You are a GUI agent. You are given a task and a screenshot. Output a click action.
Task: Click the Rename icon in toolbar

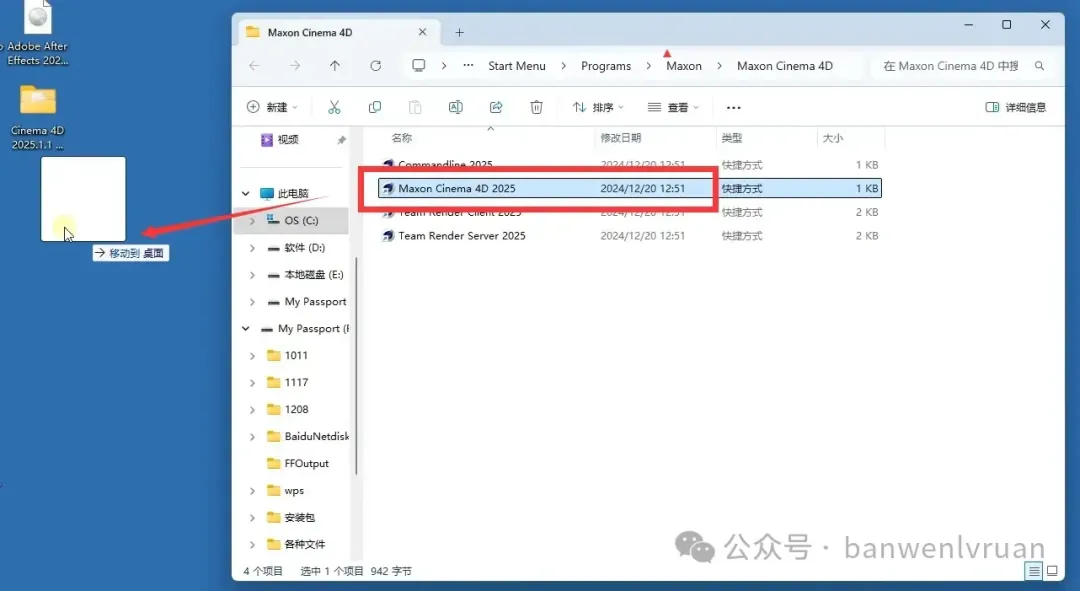[x=455, y=107]
